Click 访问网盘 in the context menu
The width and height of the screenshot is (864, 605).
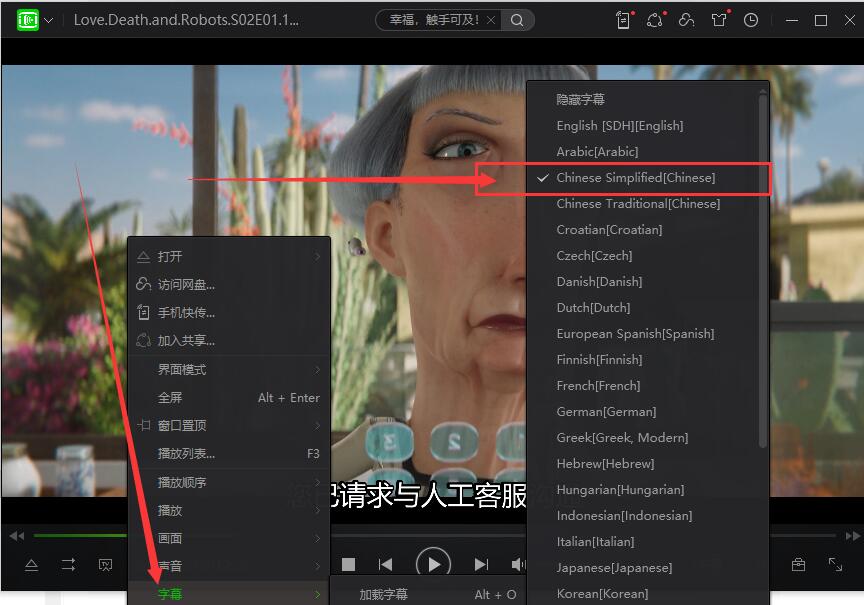[186, 285]
